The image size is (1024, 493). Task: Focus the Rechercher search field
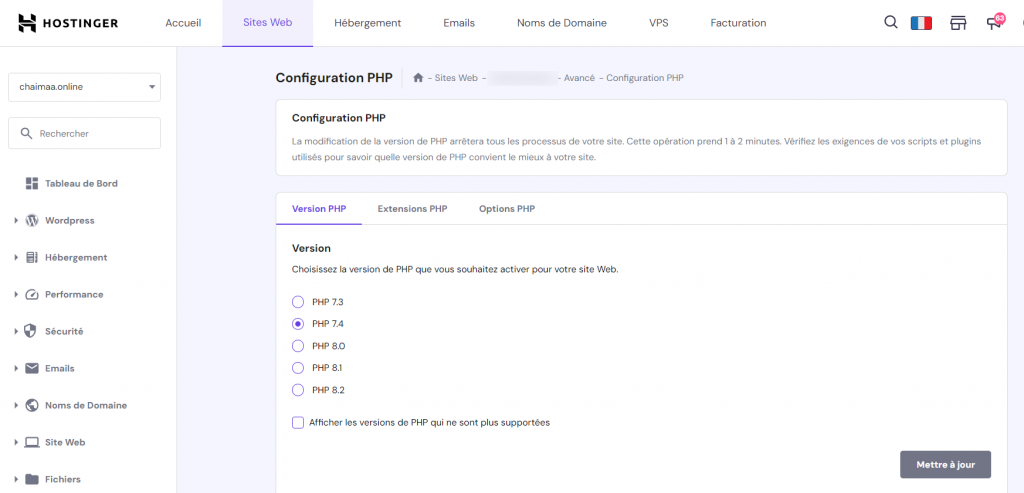pos(84,133)
